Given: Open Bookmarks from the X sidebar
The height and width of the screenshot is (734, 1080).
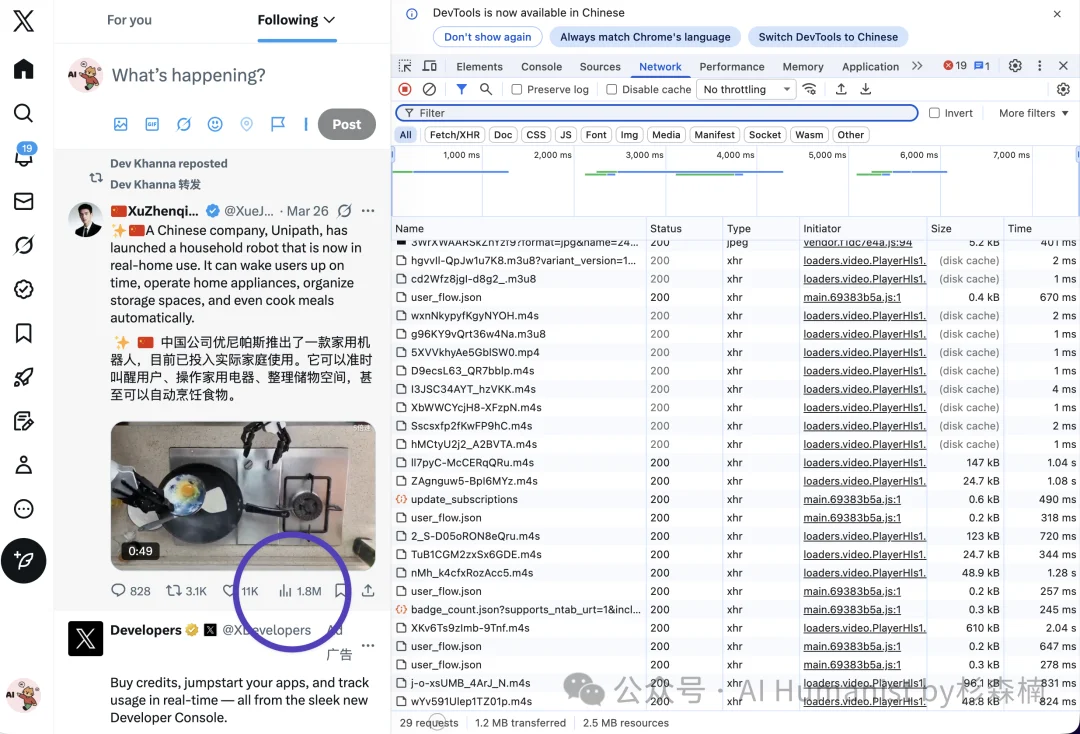Looking at the screenshot, I should point(24,332).
